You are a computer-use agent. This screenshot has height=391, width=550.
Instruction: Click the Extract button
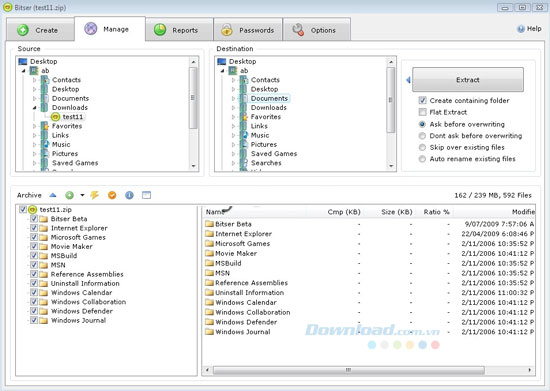click(468, 80)
